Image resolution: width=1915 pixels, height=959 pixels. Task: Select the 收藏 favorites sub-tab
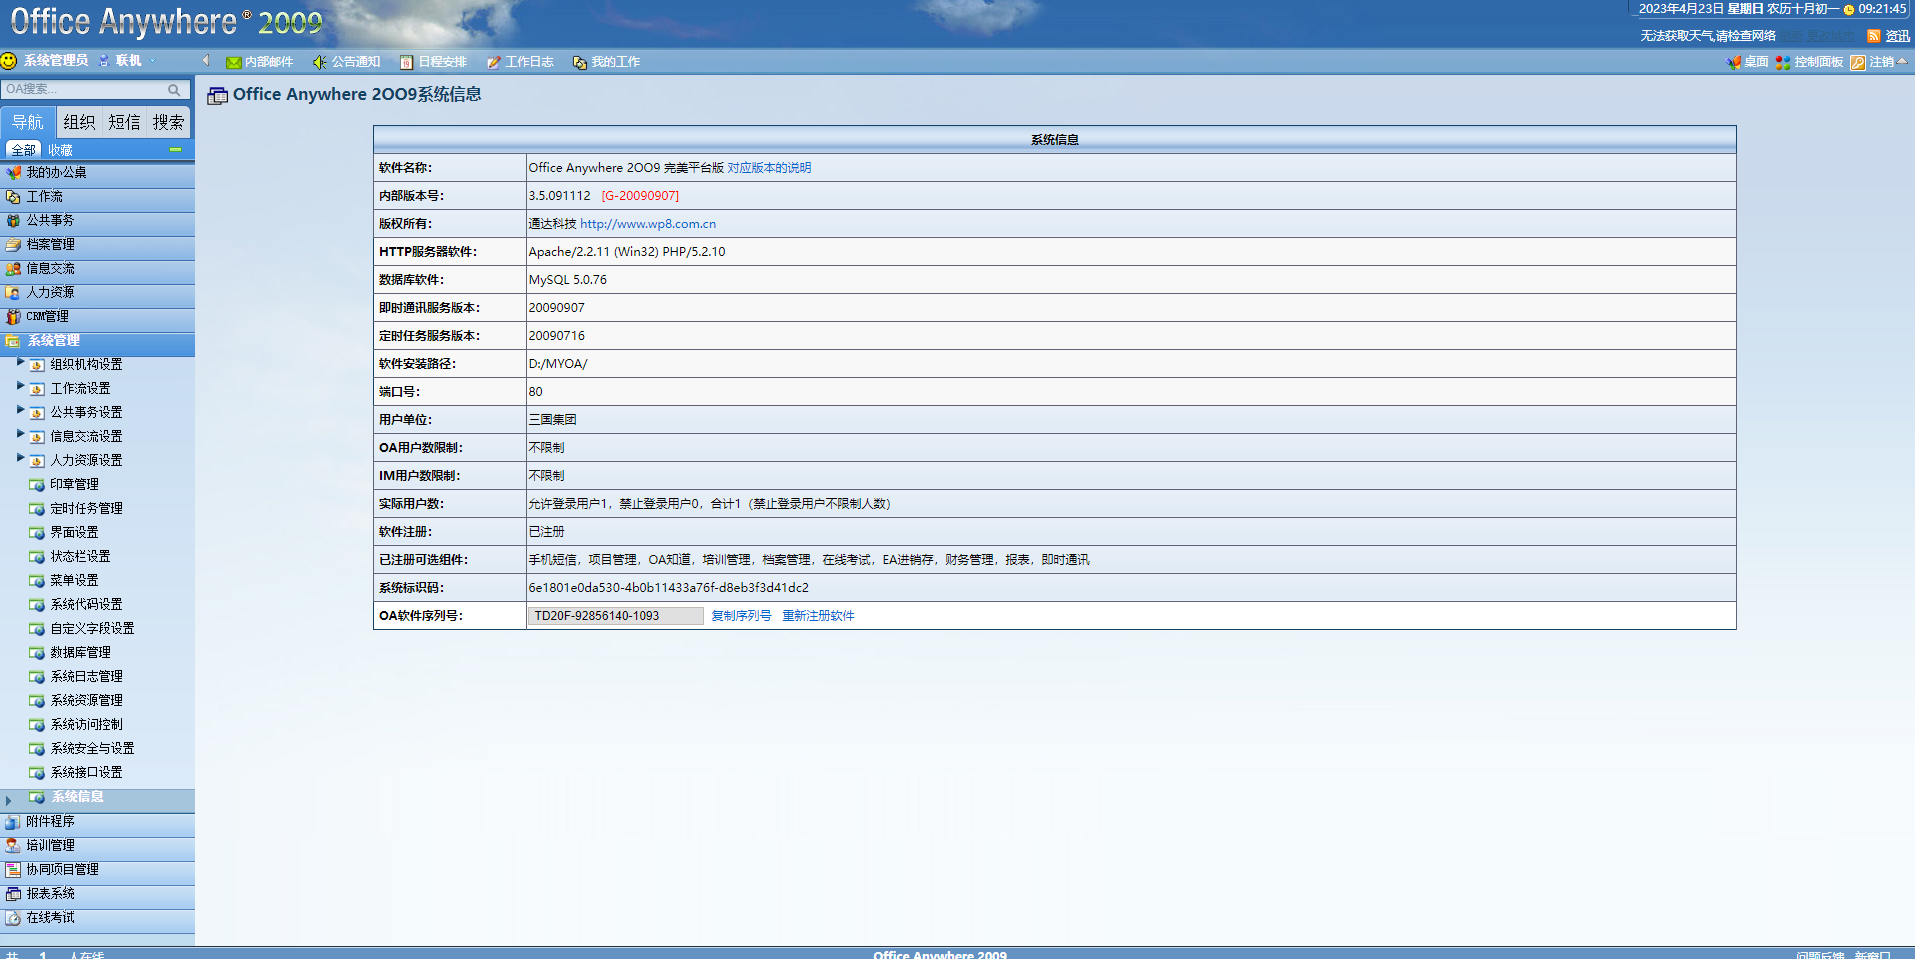pyautogui.click(x=61, y=150)
